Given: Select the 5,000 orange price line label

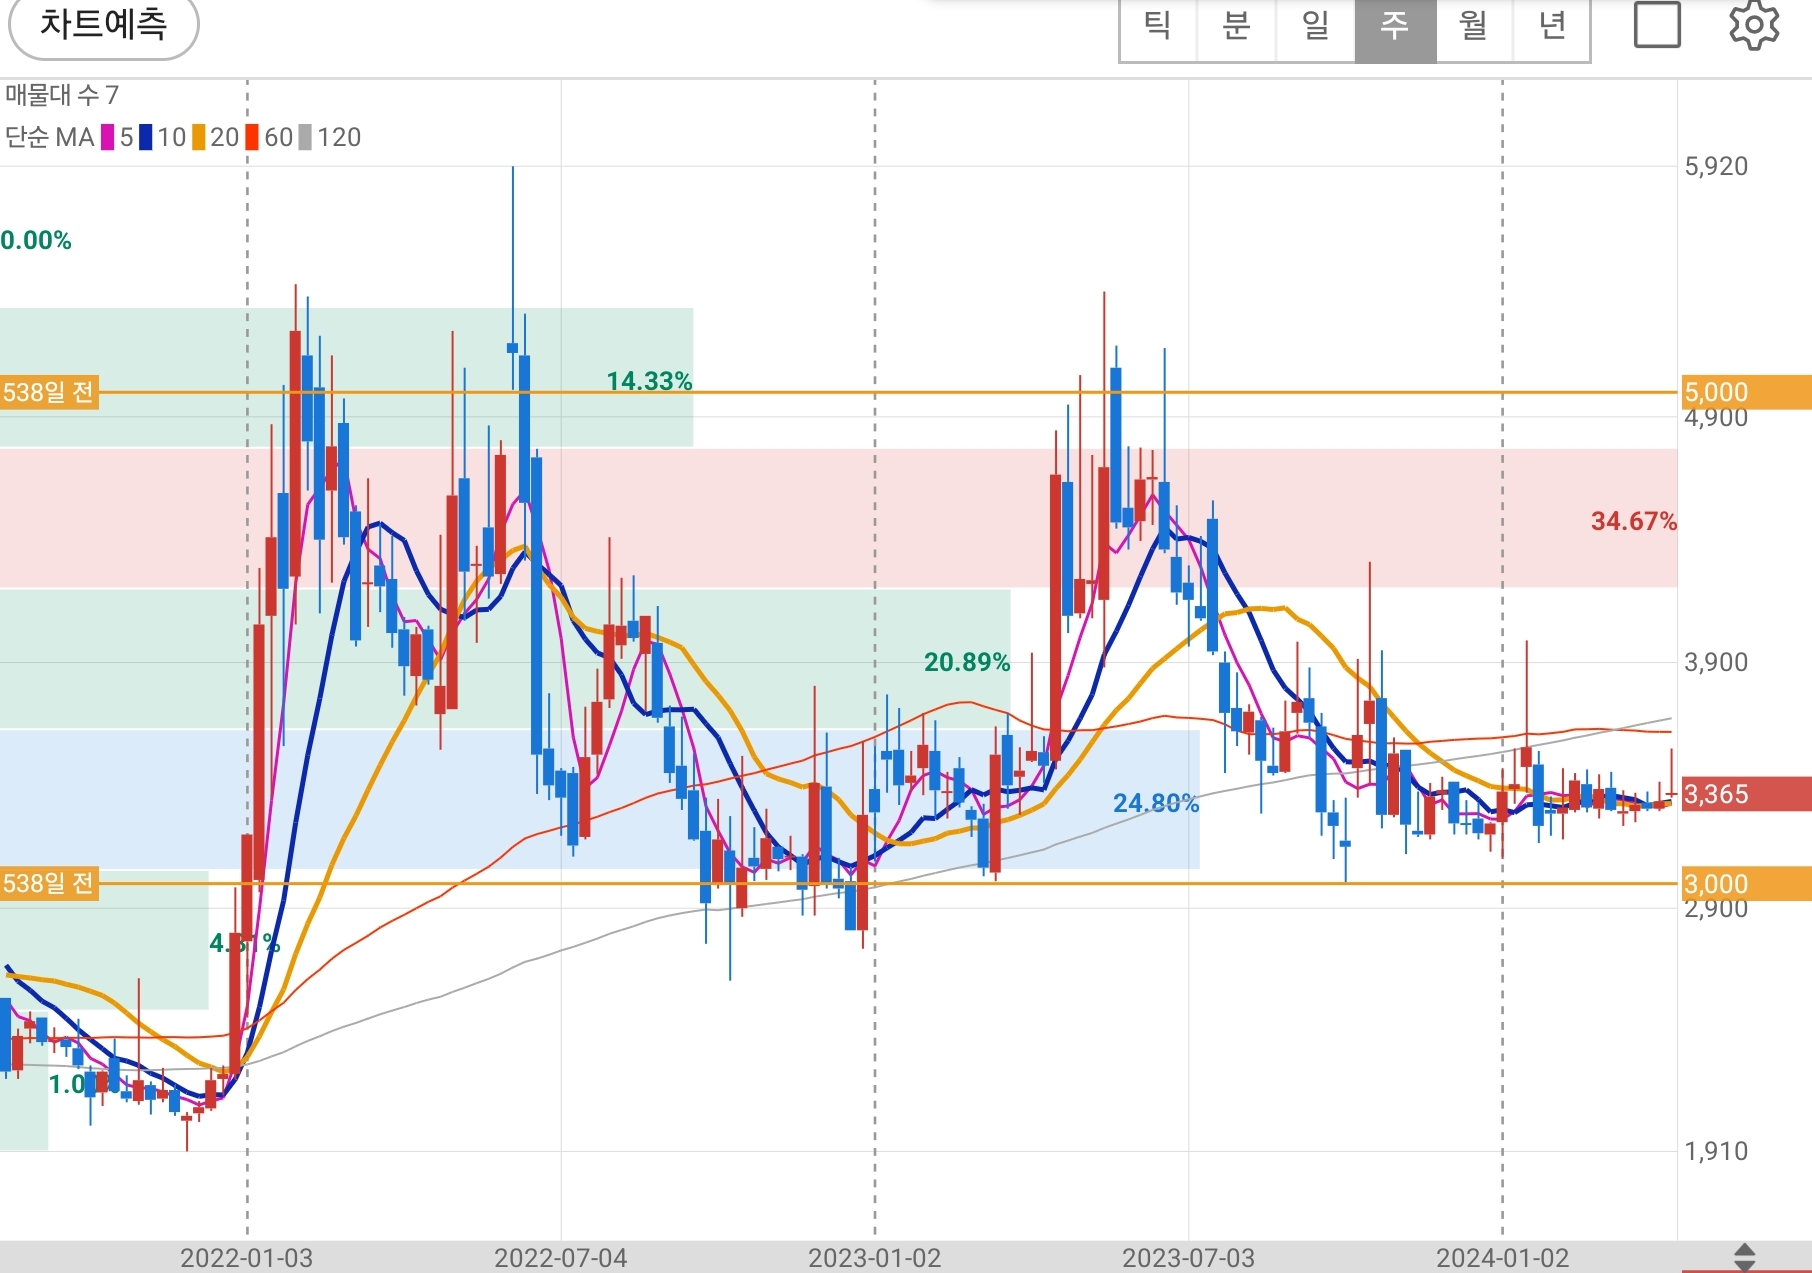Looking at the screenshot, I should coord(1746,392).
